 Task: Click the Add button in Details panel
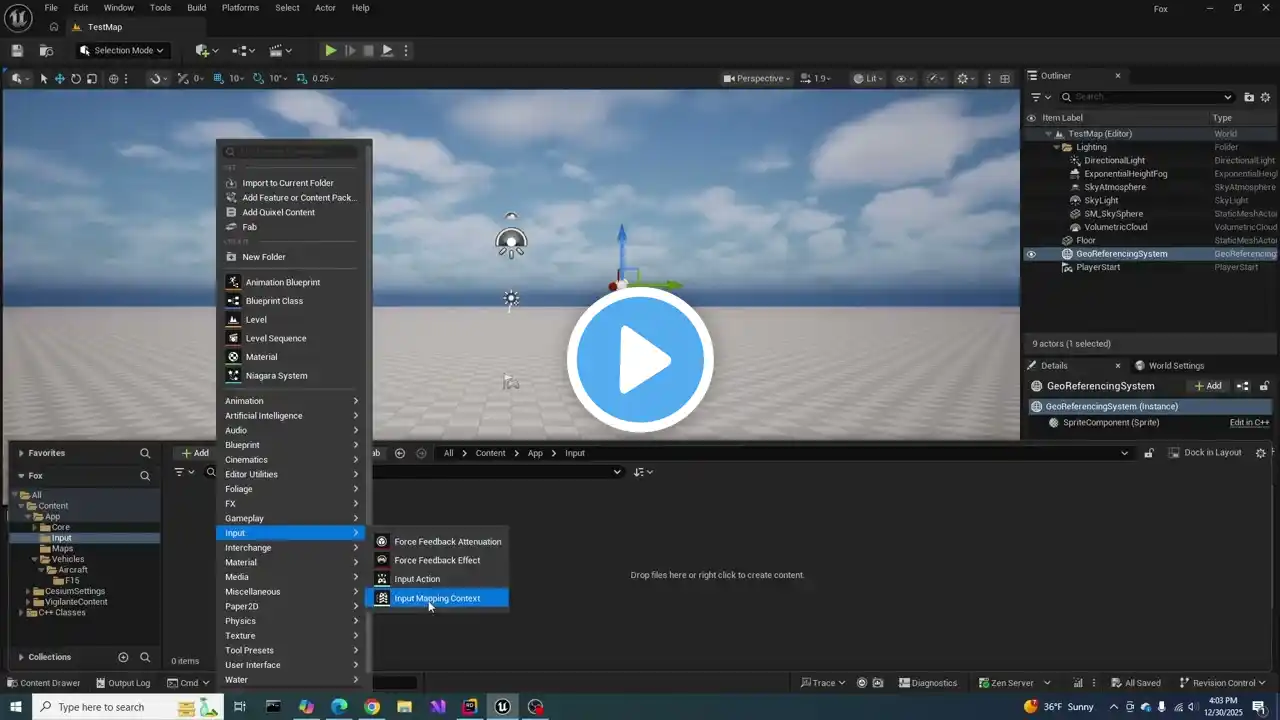[x=1208, y=386]
